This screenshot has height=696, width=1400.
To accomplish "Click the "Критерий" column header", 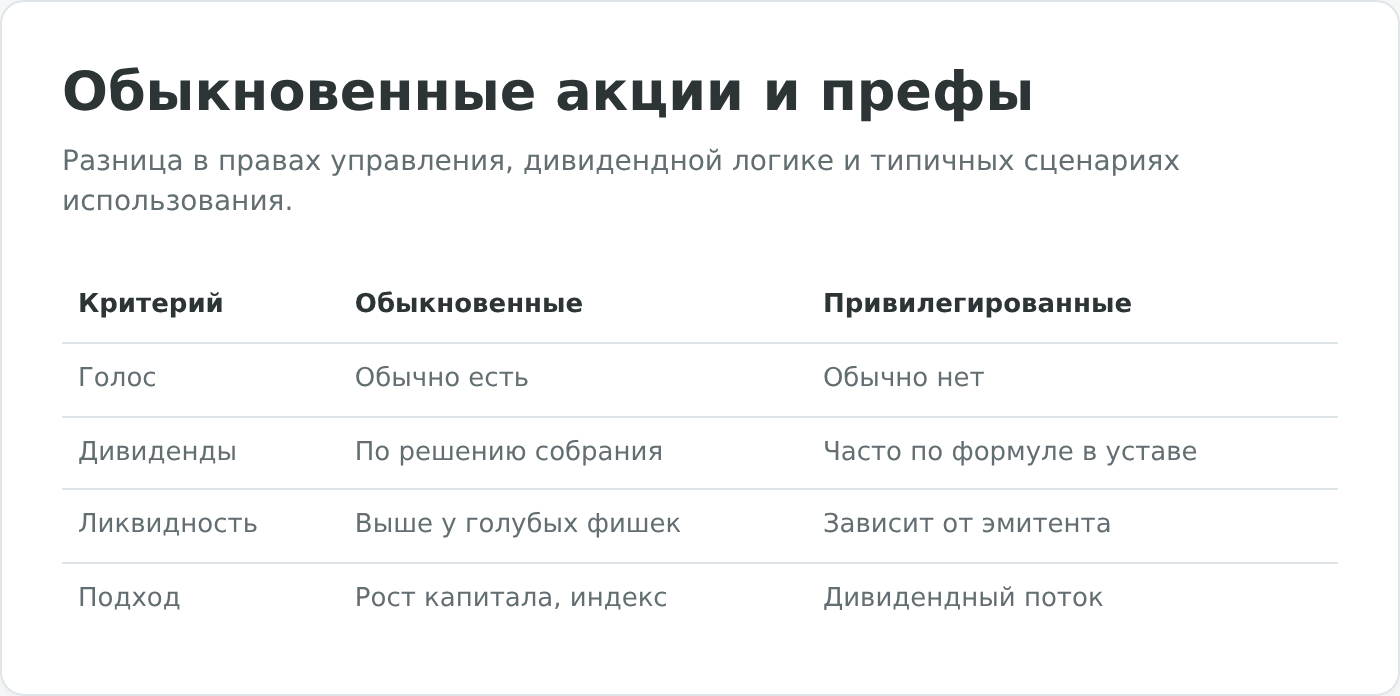I will (151, 304).
